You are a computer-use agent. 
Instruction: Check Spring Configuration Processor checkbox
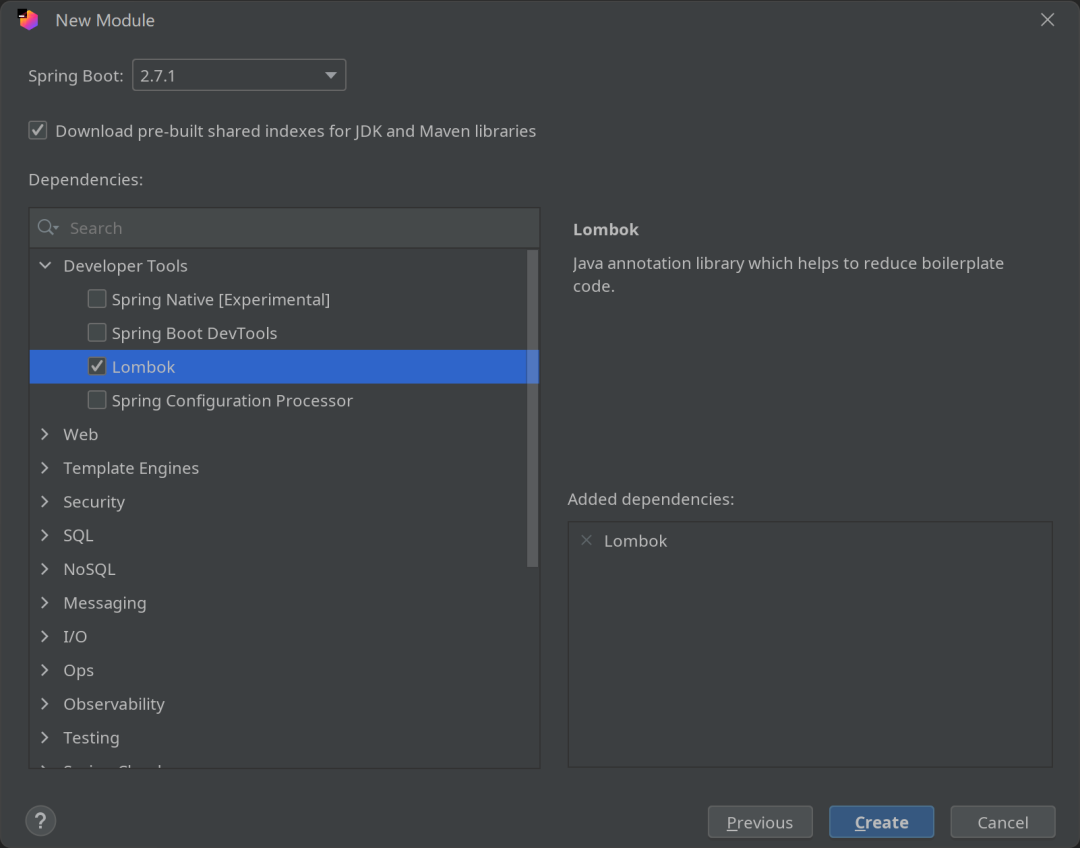(x=96, y=400)
